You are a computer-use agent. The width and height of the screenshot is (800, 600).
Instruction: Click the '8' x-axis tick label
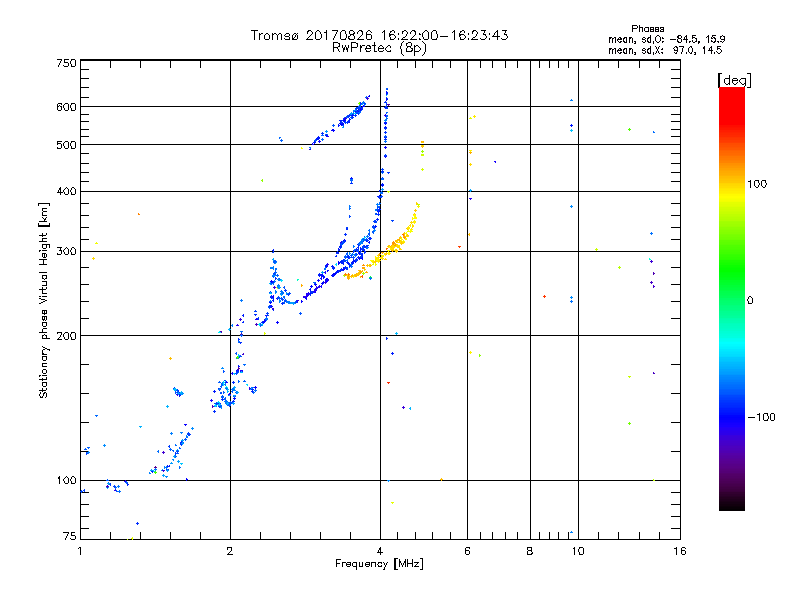pyautogui.click(x=530, y=551)
